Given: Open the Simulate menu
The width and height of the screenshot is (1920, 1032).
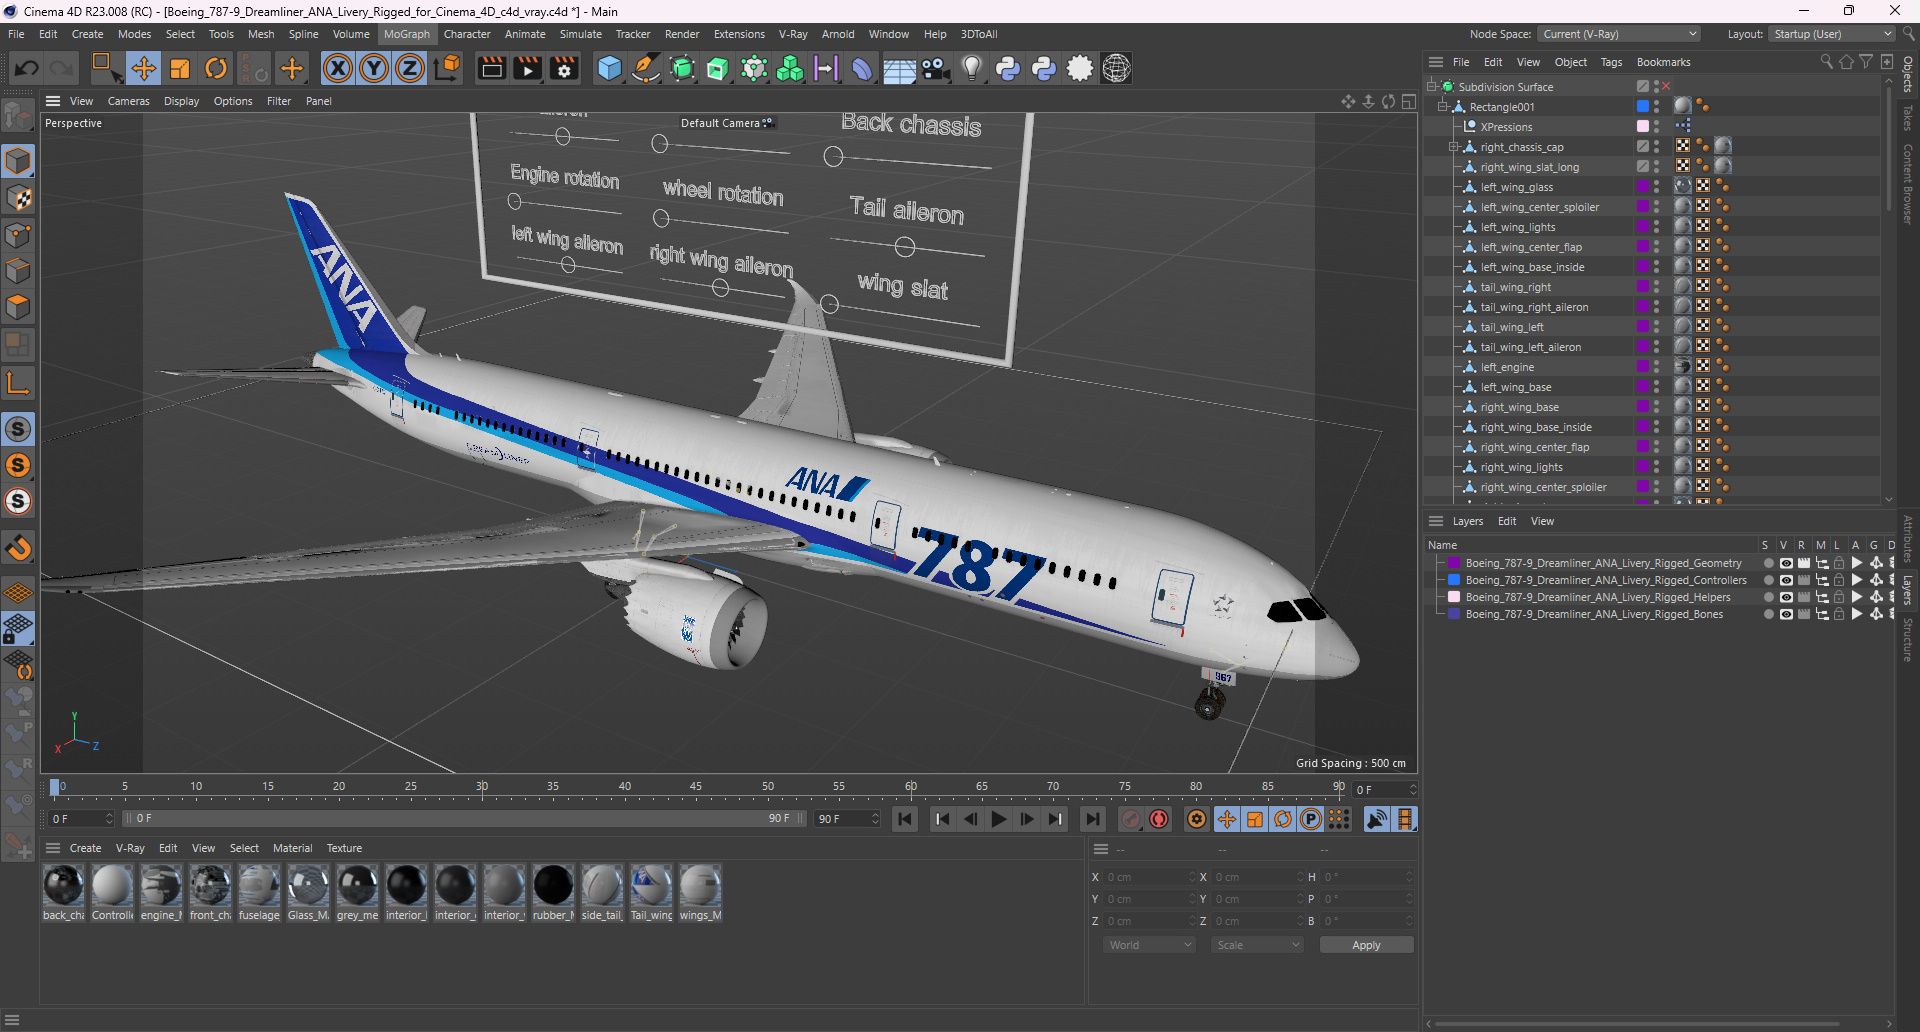Looking at the screenshot, I should click(580, 34).
